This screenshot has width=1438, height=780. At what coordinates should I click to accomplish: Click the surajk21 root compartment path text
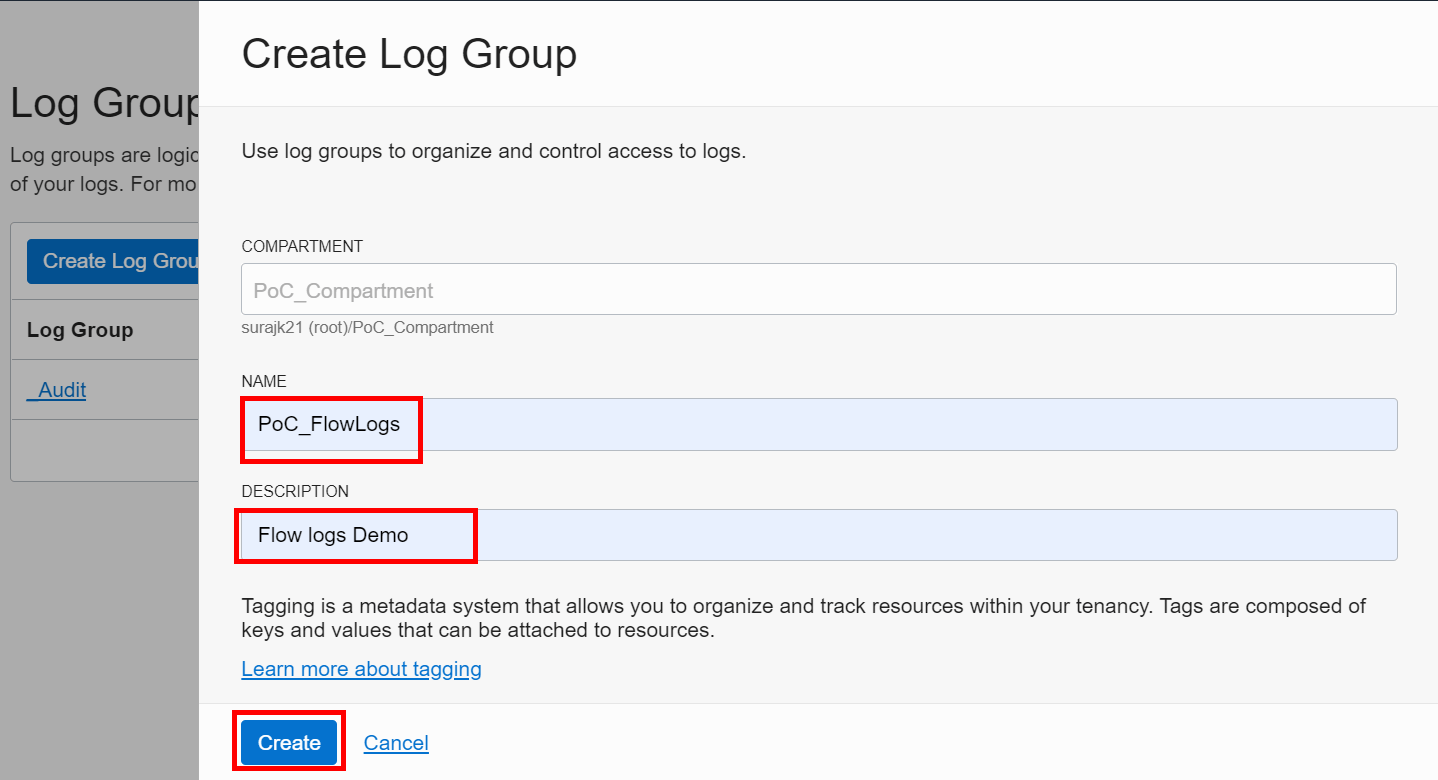367,327
